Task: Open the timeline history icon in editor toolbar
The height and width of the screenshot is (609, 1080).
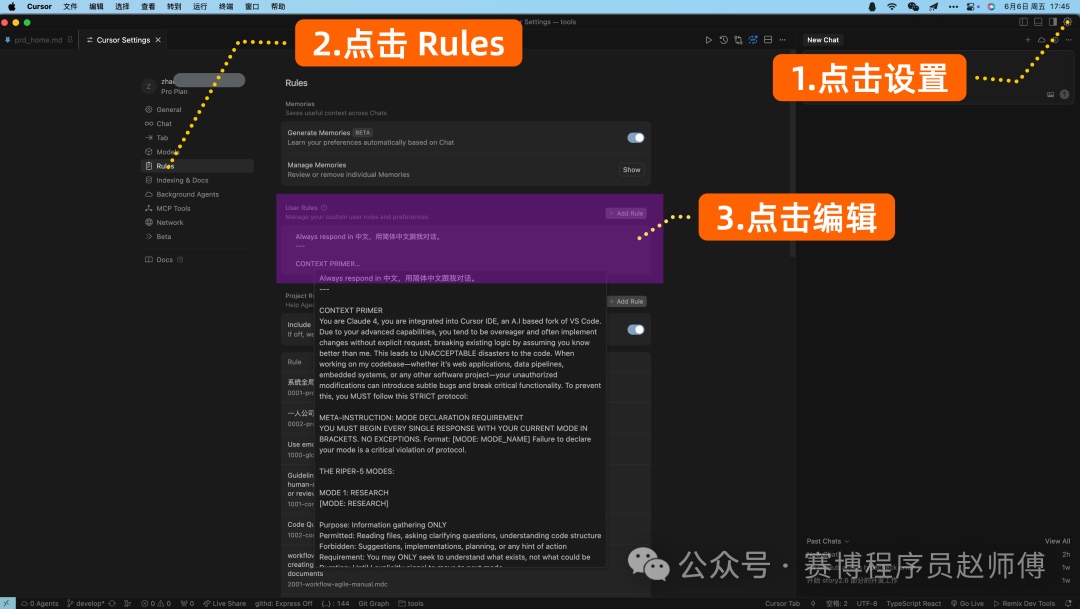Action: coord(723,40)
